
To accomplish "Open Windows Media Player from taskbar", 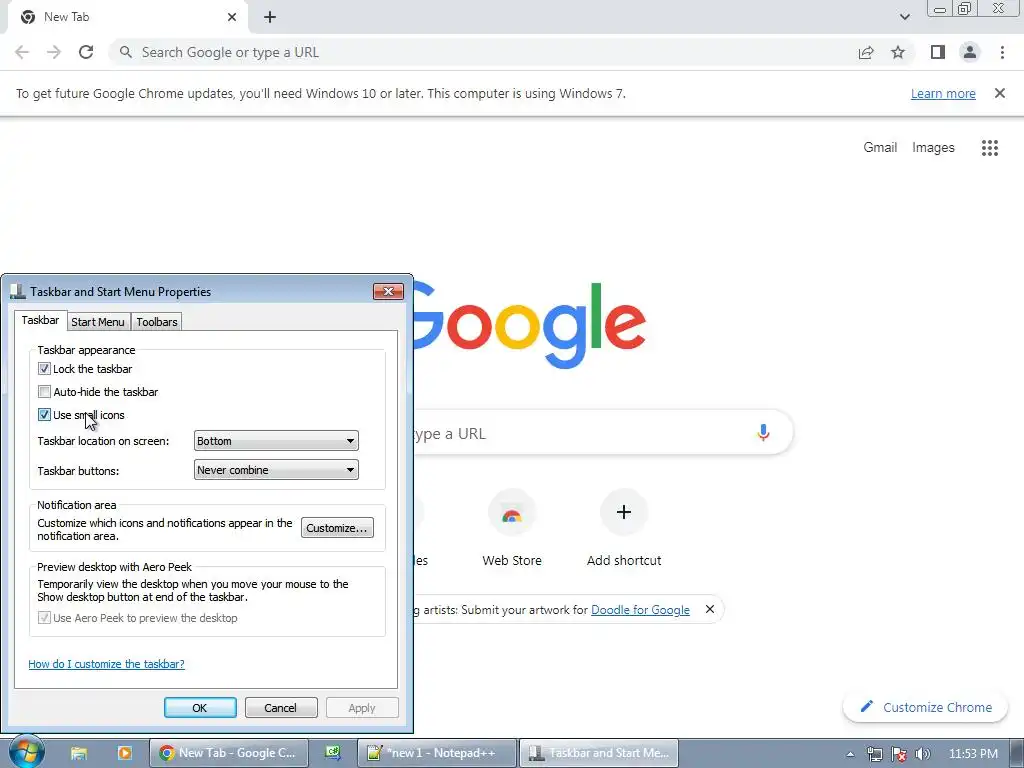I will coord(124,753).
